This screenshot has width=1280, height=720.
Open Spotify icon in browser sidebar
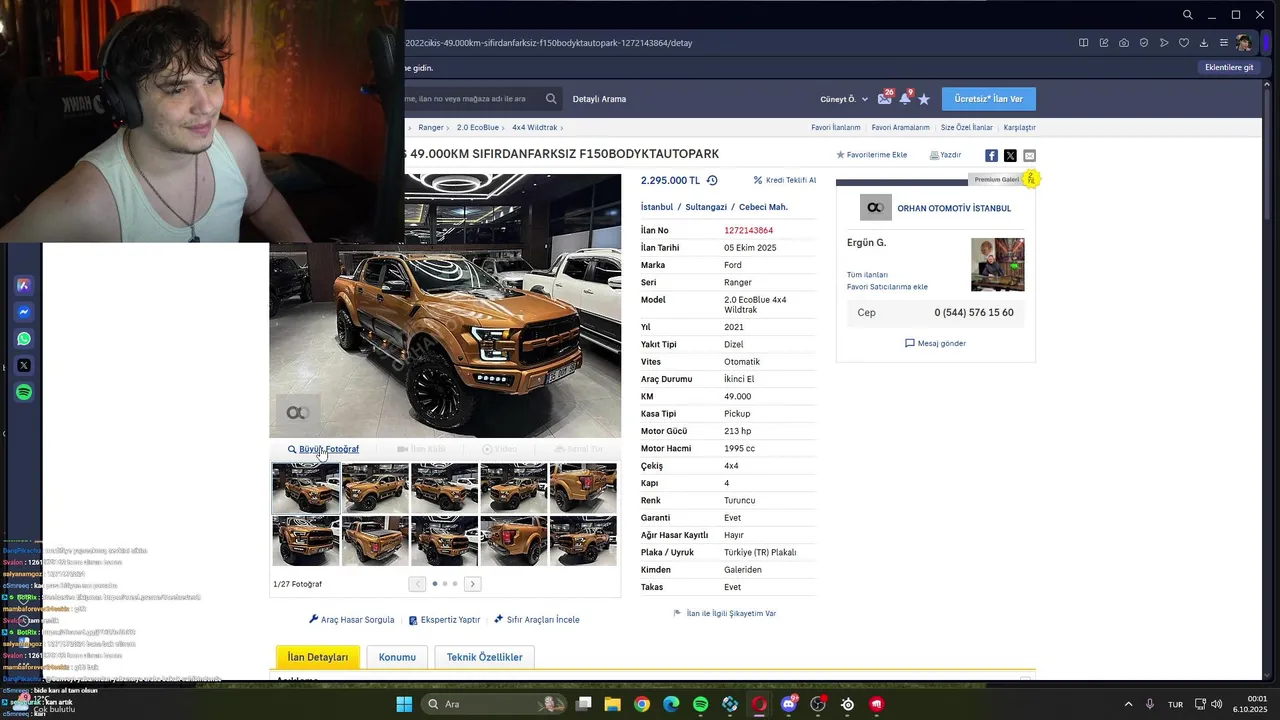(24, 393)
